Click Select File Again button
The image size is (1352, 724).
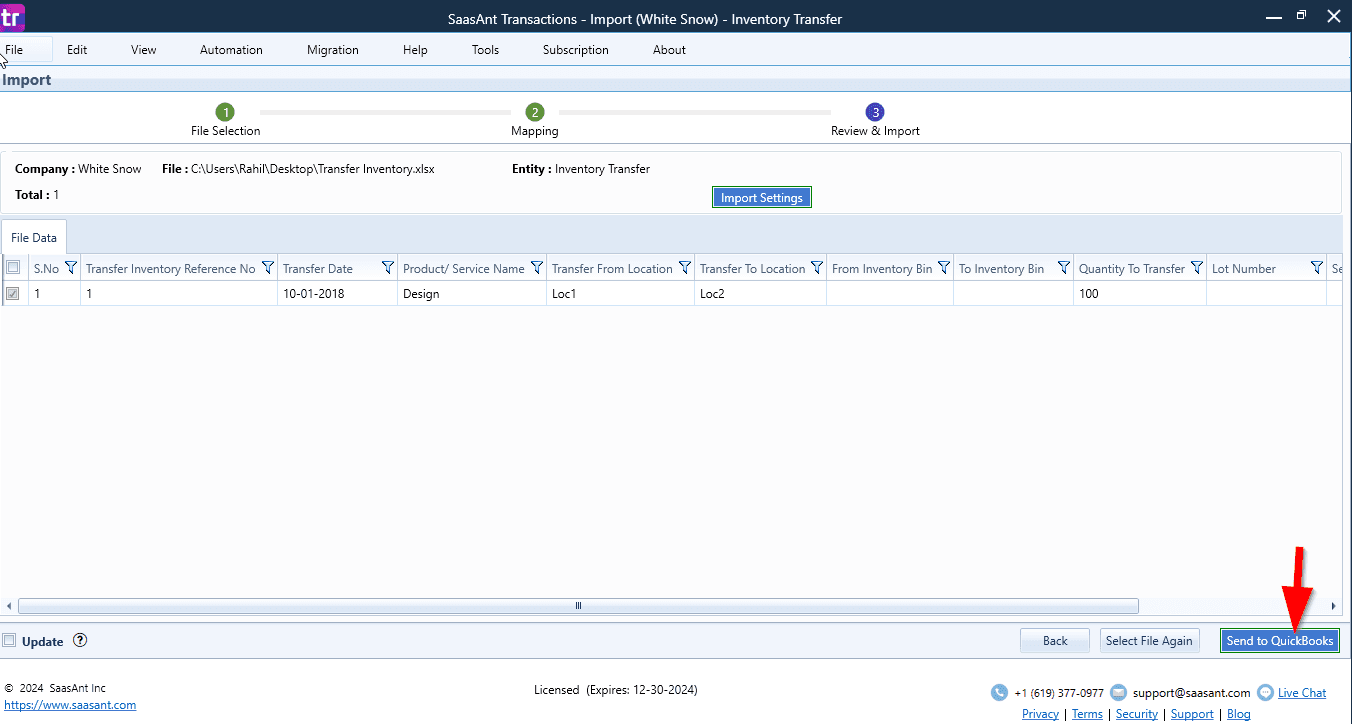click(1149, 641)
